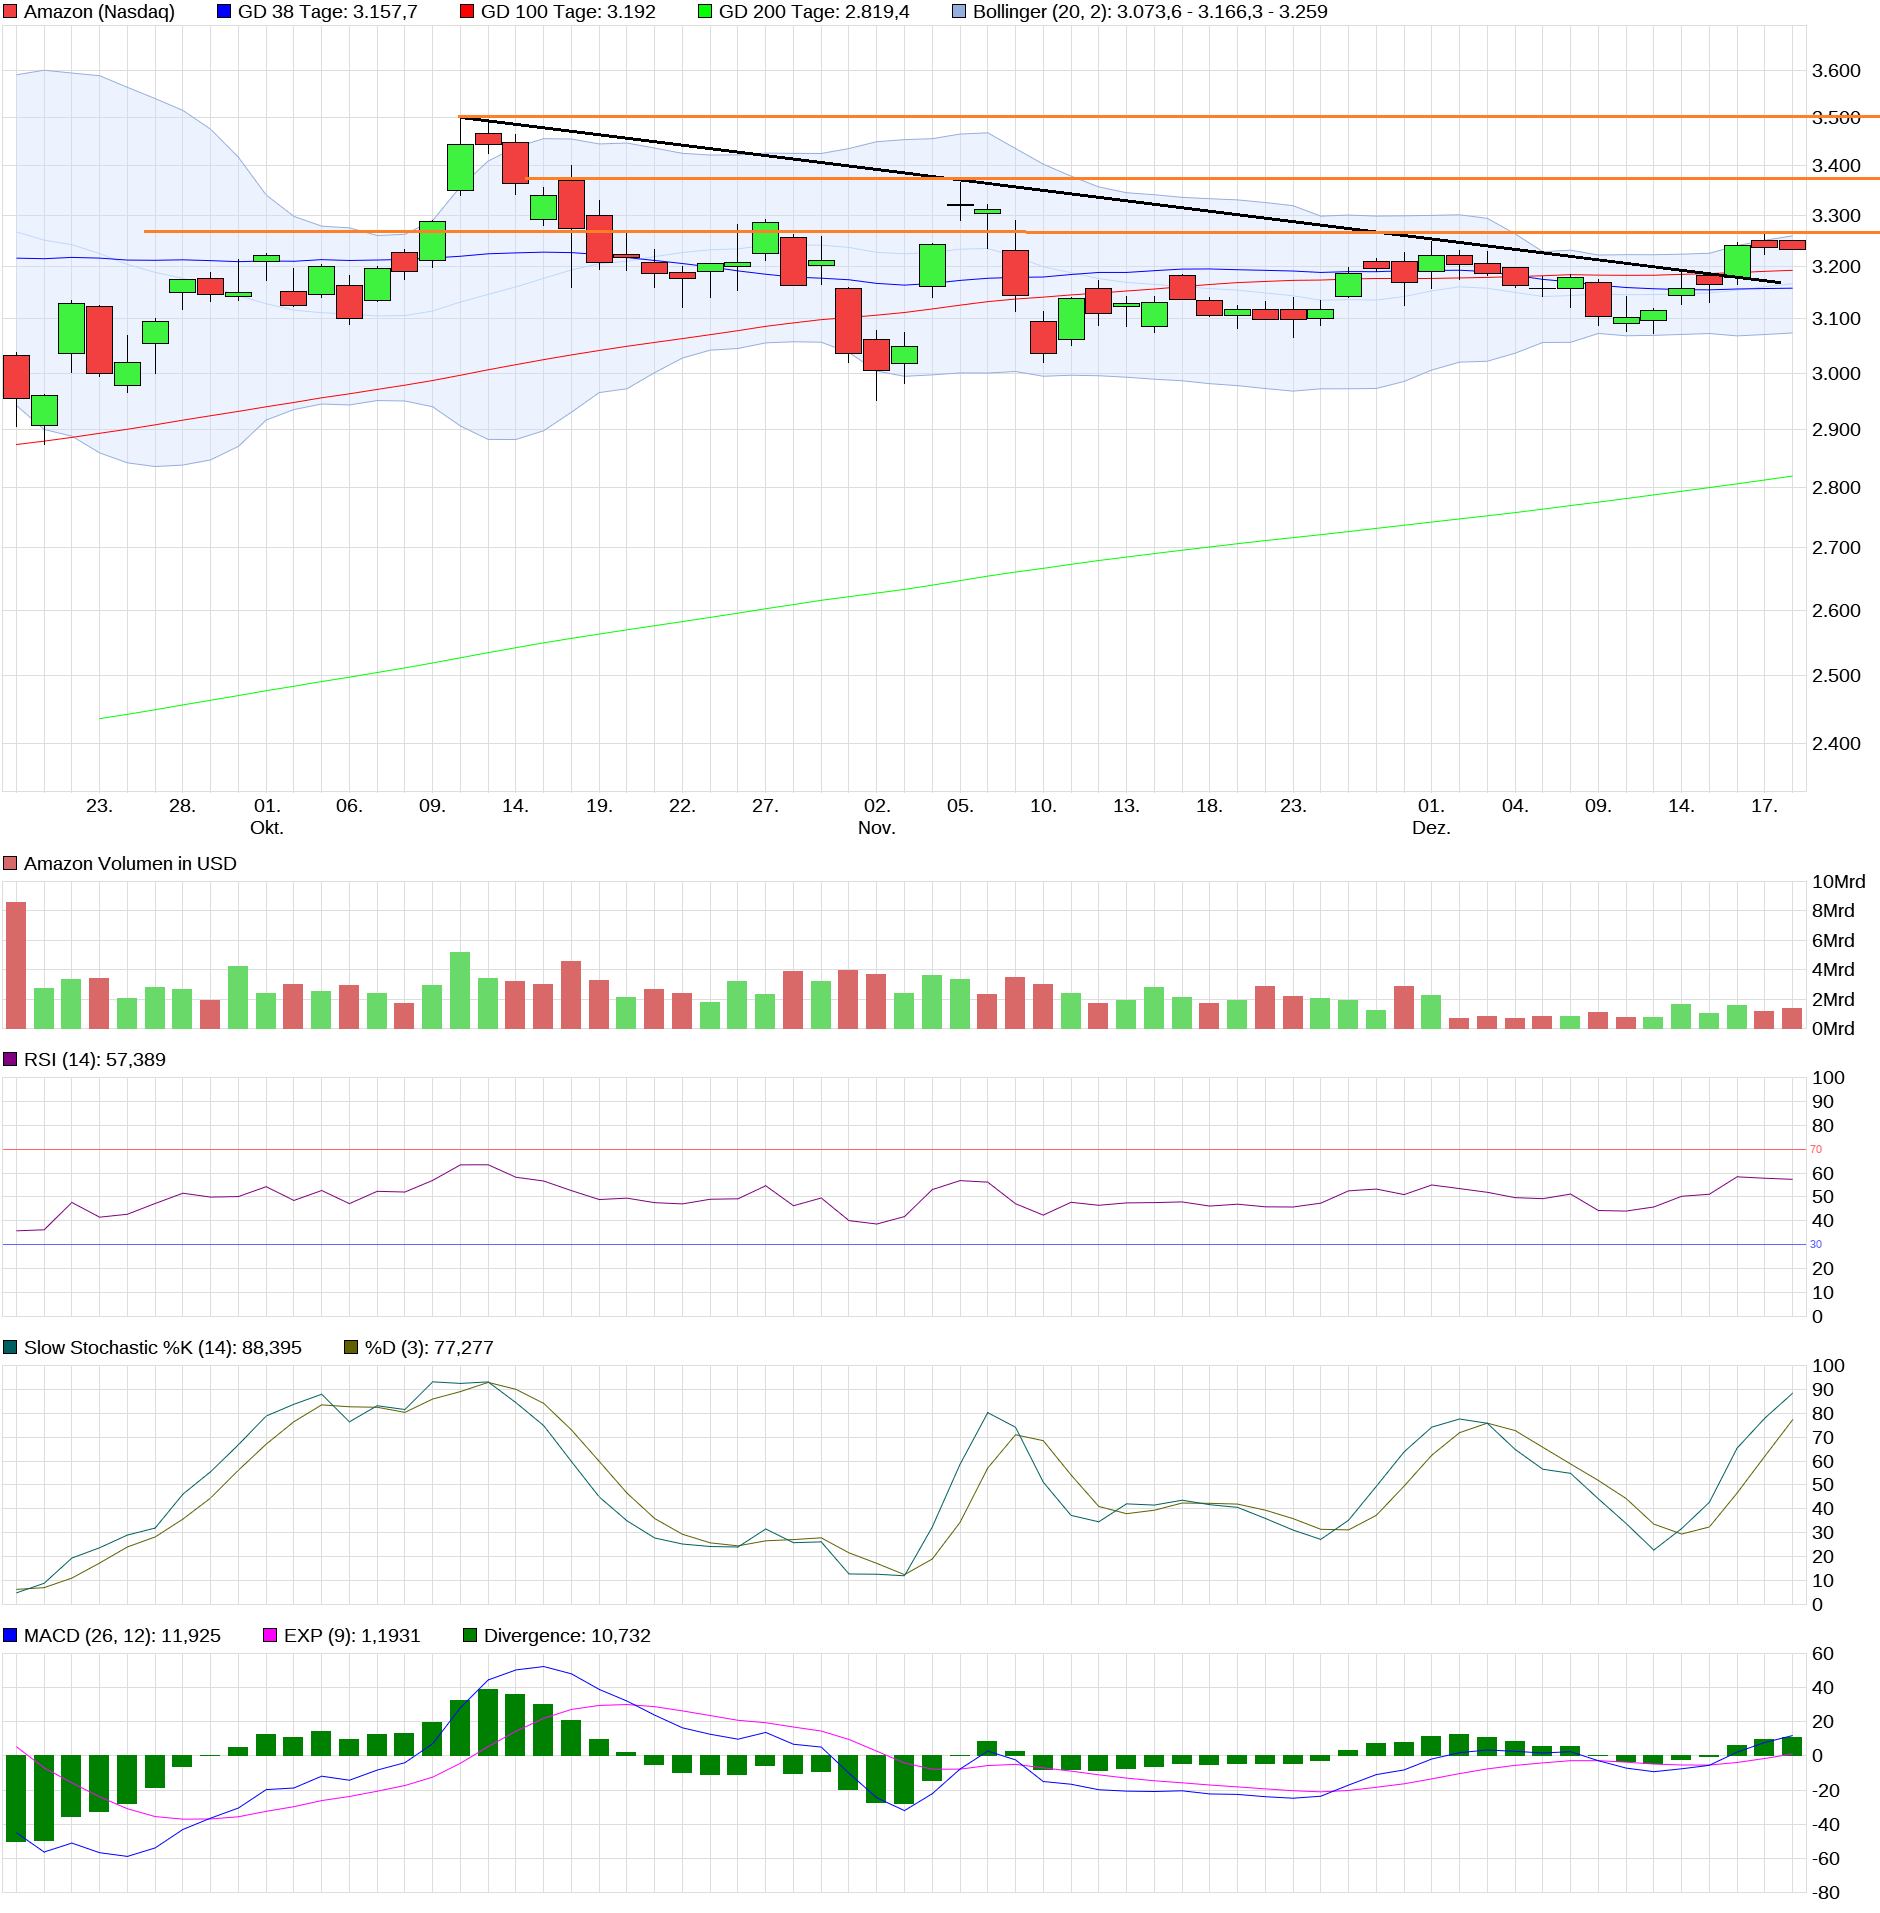Click the teal Slow Stochastic %K swatch
Viewport: 1880px width, 1913px height.
coord(10,1347)
